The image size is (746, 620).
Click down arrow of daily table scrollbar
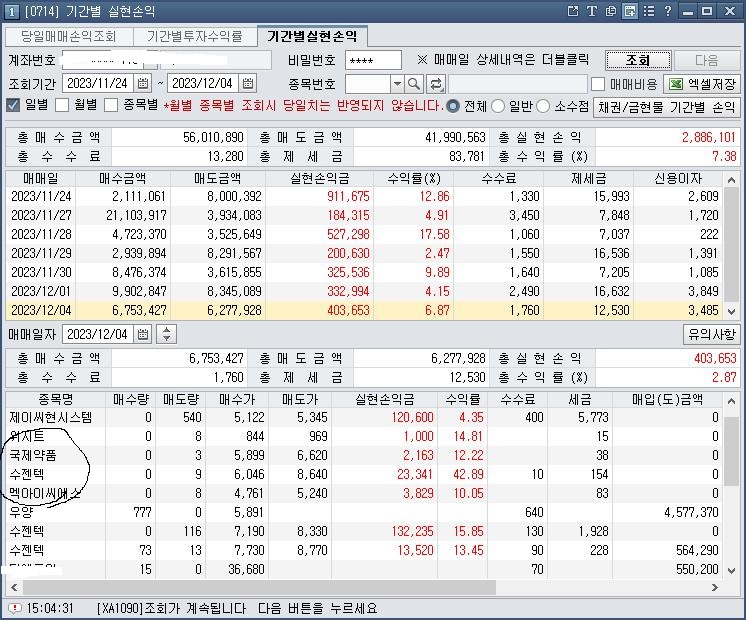(731, 311)
